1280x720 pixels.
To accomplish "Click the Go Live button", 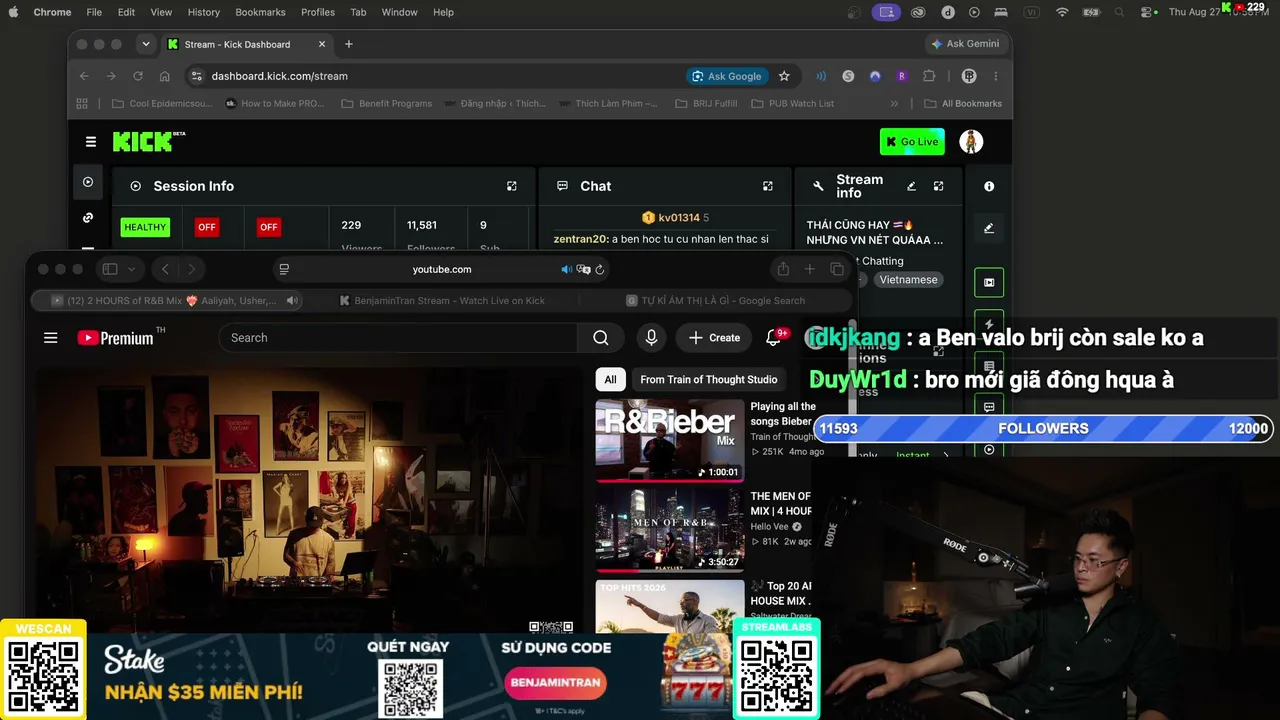I will [x=912, y=142].
